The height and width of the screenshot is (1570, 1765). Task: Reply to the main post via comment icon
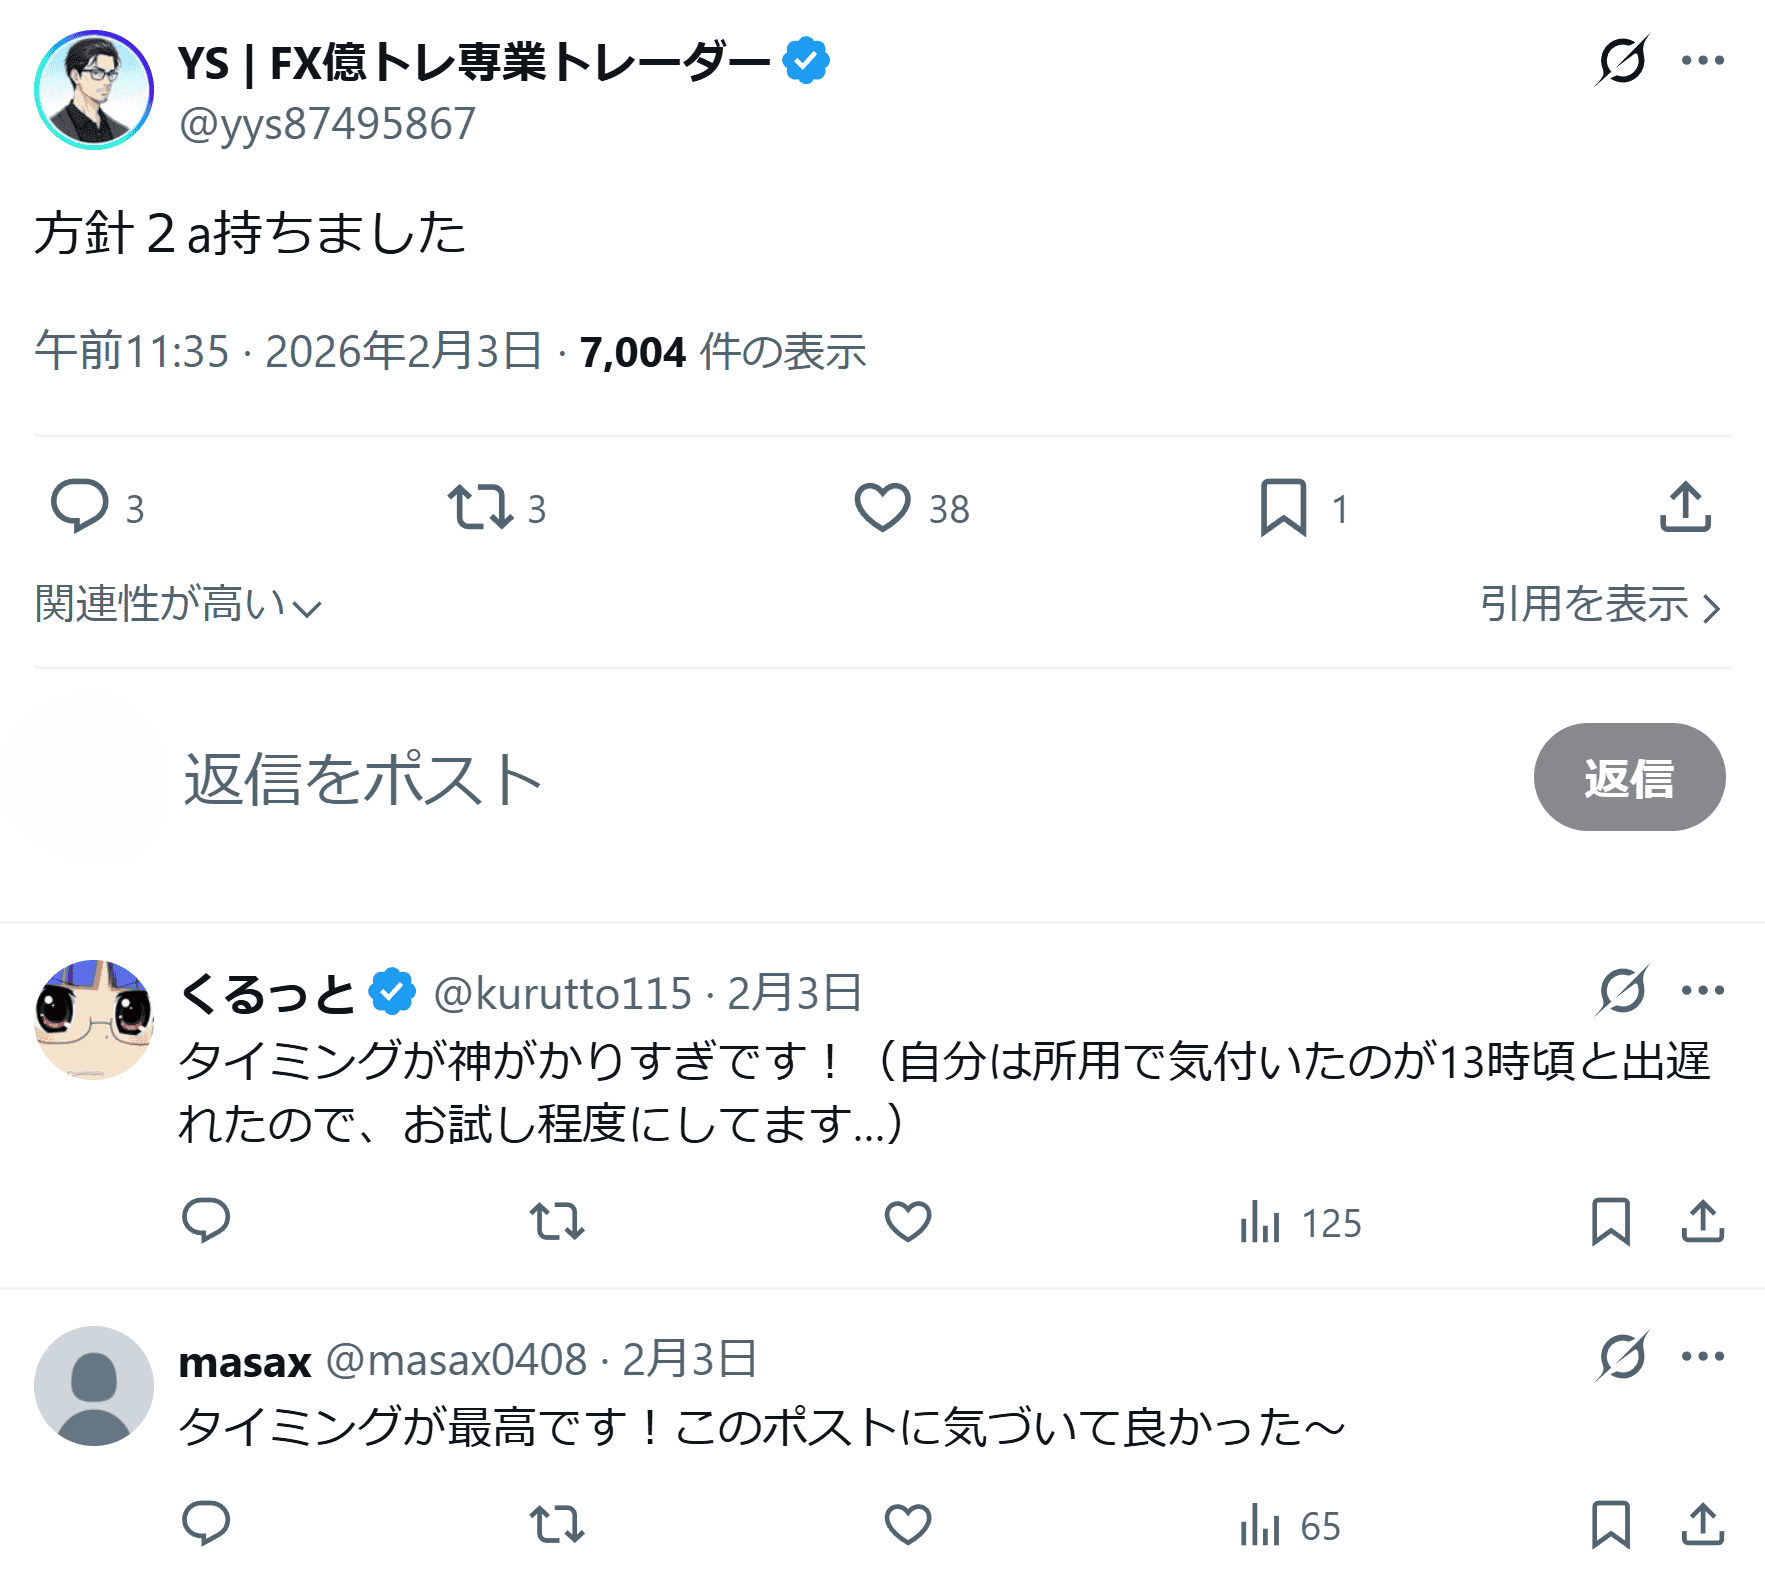[80, 506]
